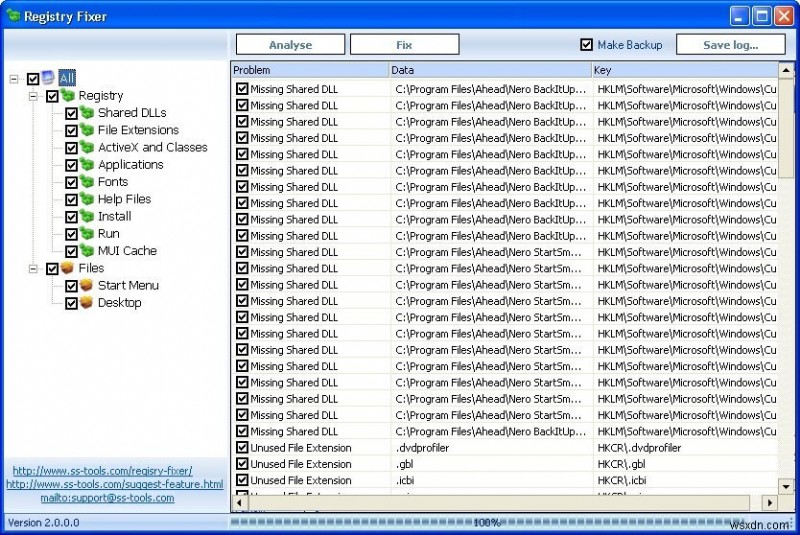The image size is (800, 535).
Task: Click the File Extensions green cube icon
Action: (87, 130)
